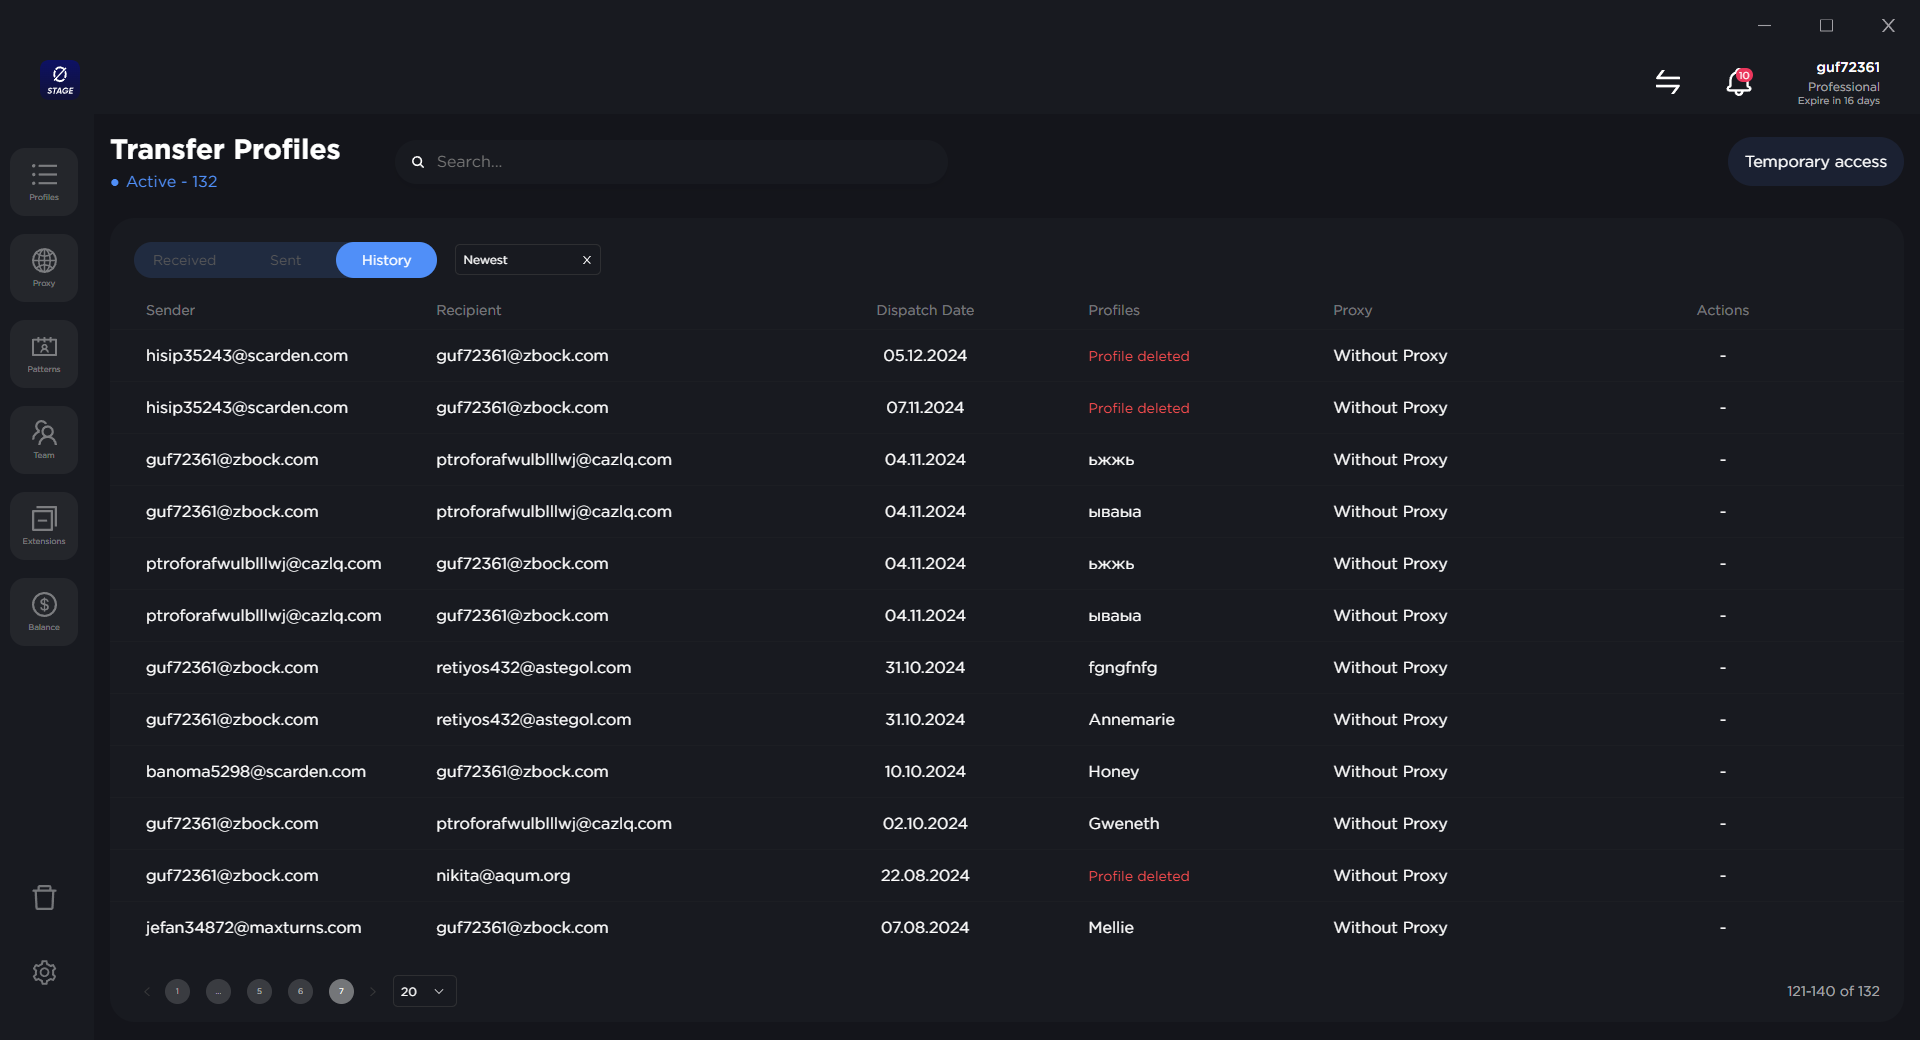Expand the 20 rows-per-page dropdown
This screenshot has width=1920, height=1040.
pyautogui.click(x=424, y=991)
